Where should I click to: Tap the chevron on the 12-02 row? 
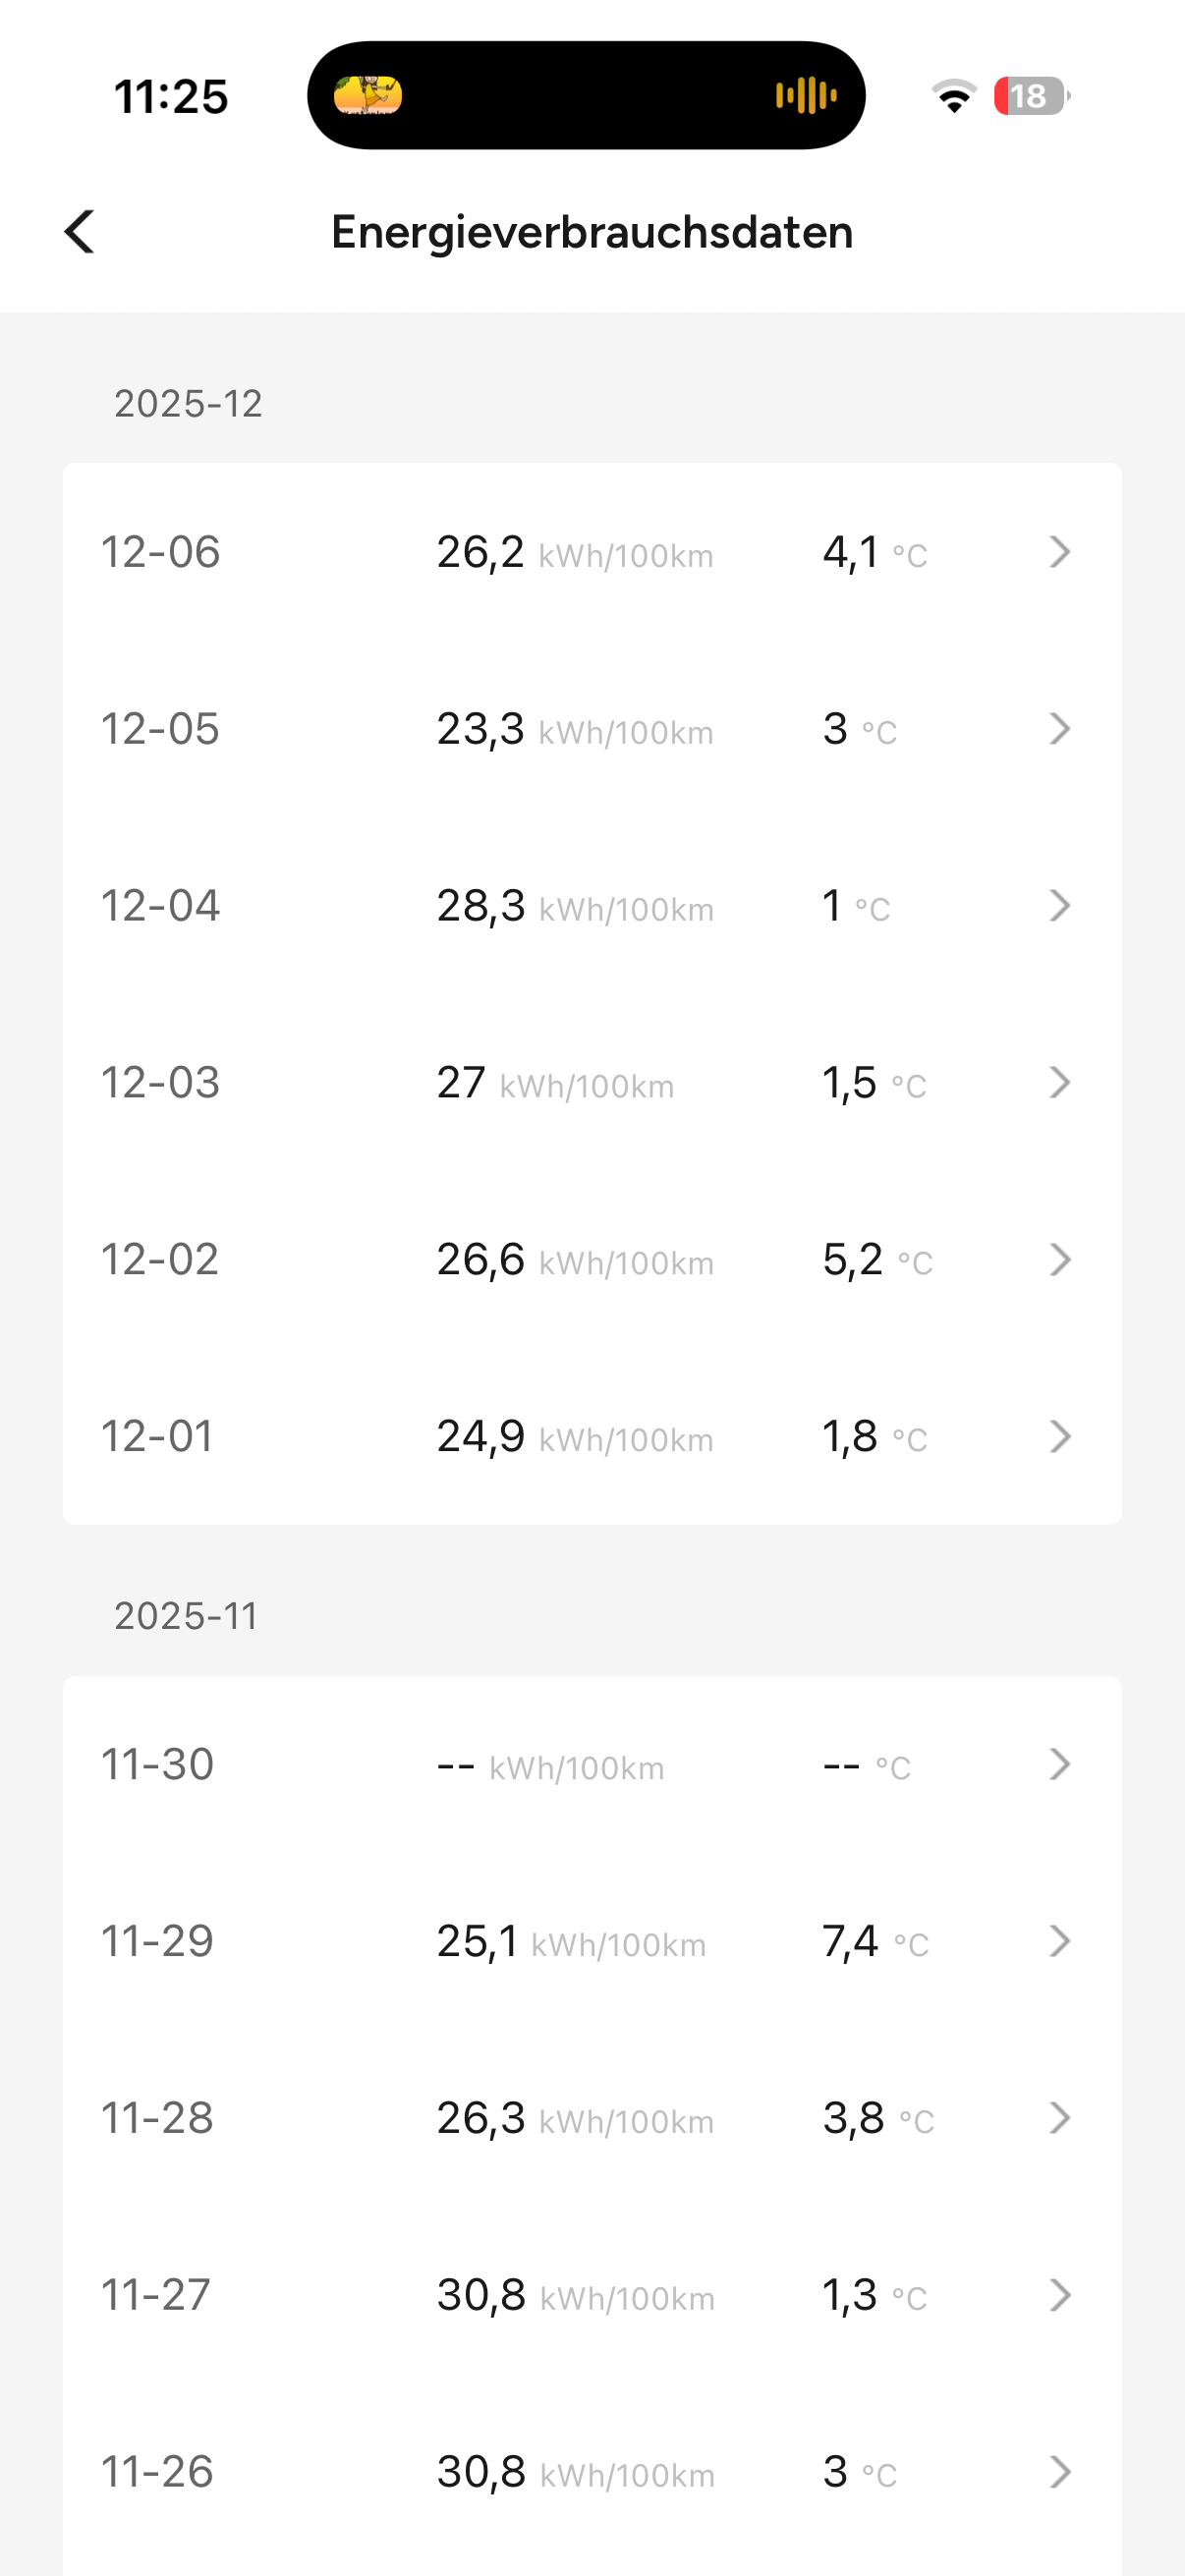pos(1060,1259)
